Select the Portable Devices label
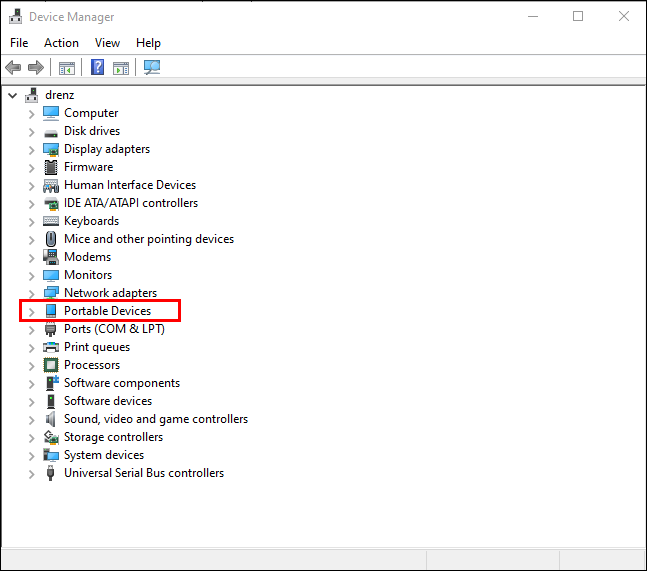This screenshot has width=647, height=571. coord(108,311)
